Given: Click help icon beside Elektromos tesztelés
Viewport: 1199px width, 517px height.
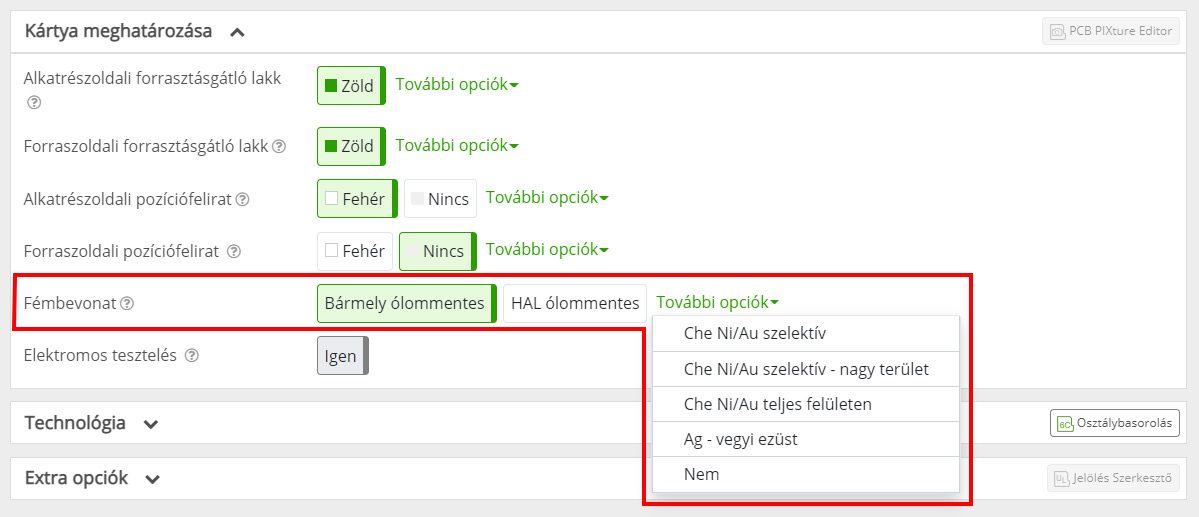Looking at the screenshot, I should pos(192,355).
